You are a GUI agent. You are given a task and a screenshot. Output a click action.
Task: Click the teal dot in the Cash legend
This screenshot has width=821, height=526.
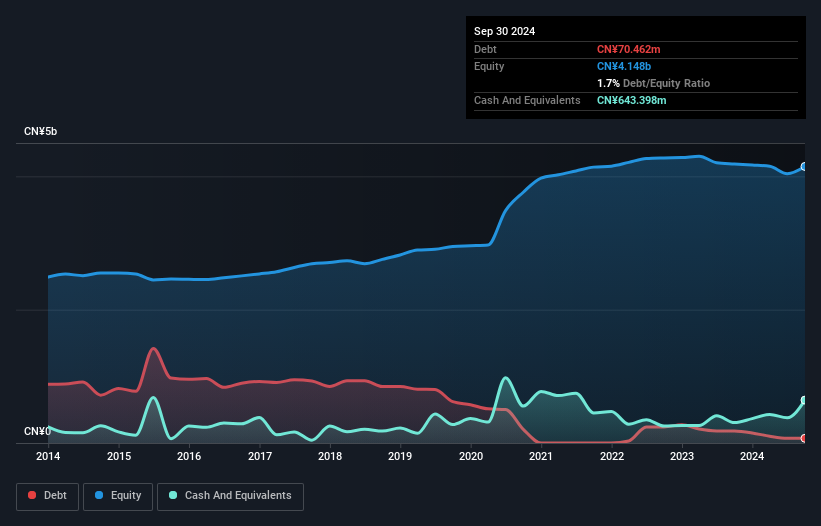174,496
